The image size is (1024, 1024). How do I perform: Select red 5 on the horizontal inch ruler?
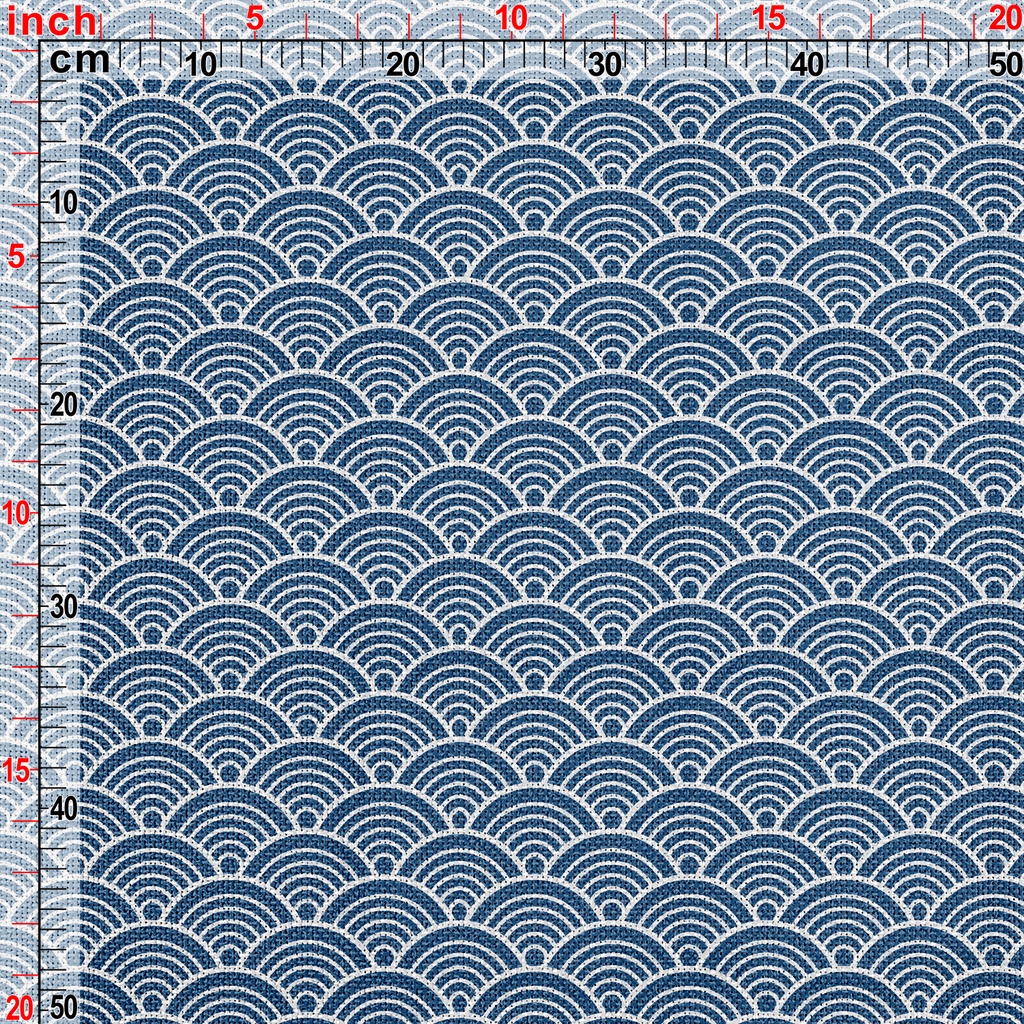[255, 20]
